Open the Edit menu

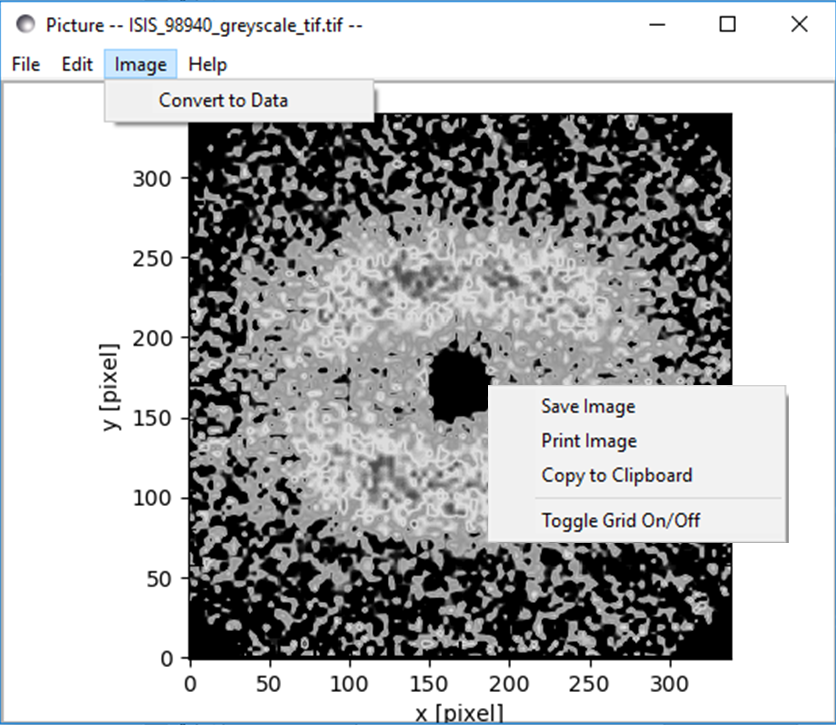(77, 64)
